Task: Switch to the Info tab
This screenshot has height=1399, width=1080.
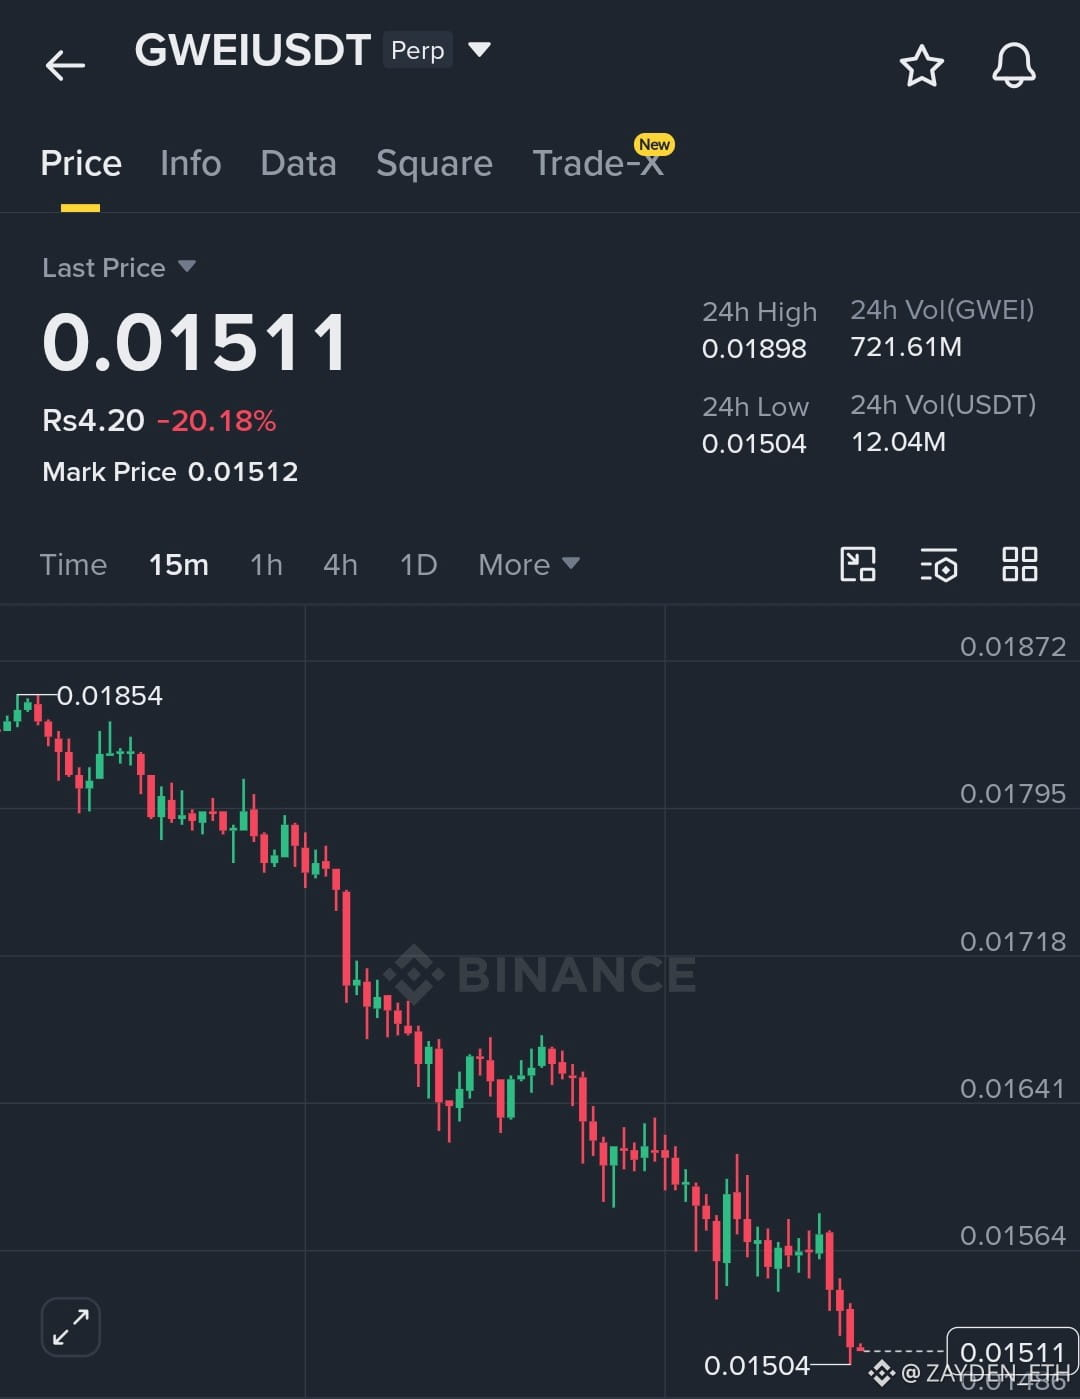Action: point(191,163)
